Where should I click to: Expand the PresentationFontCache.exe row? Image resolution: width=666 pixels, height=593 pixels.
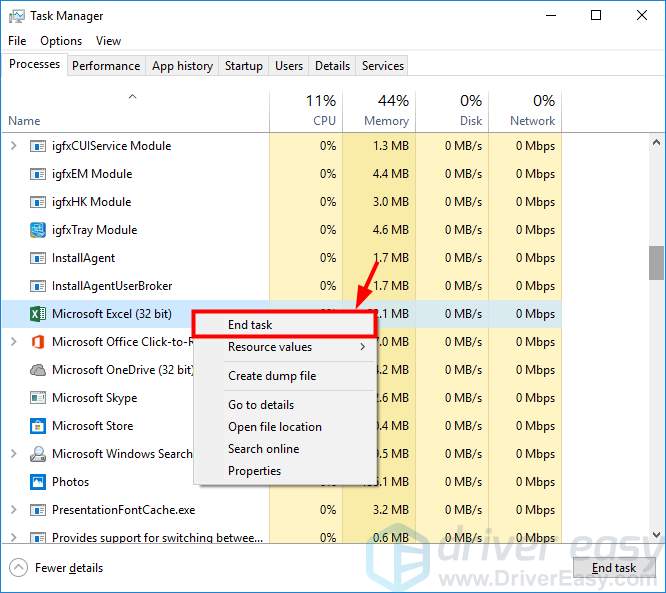coord(13,510)
